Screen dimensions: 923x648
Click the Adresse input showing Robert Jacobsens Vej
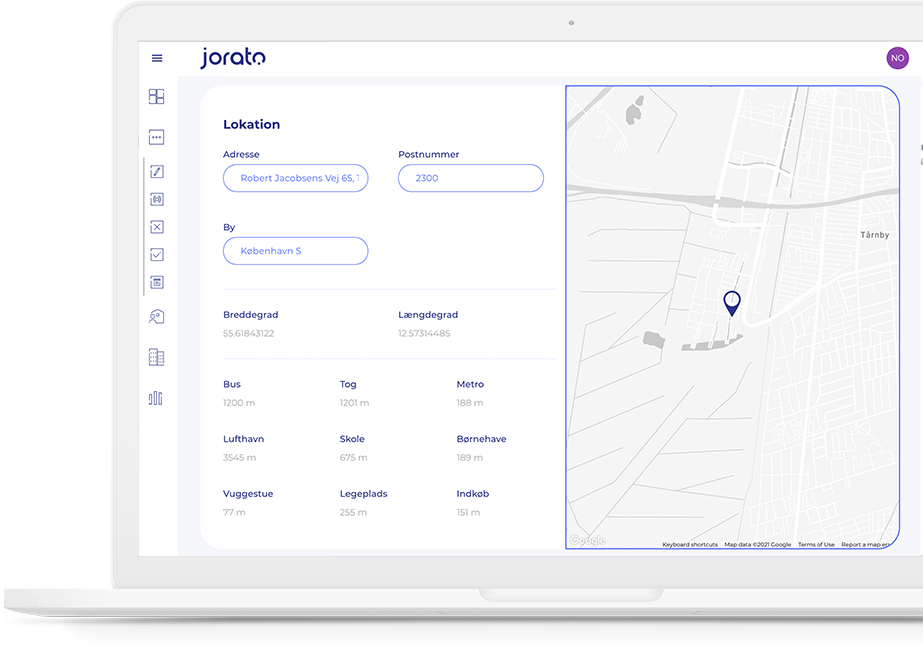[x=295, y=178]
